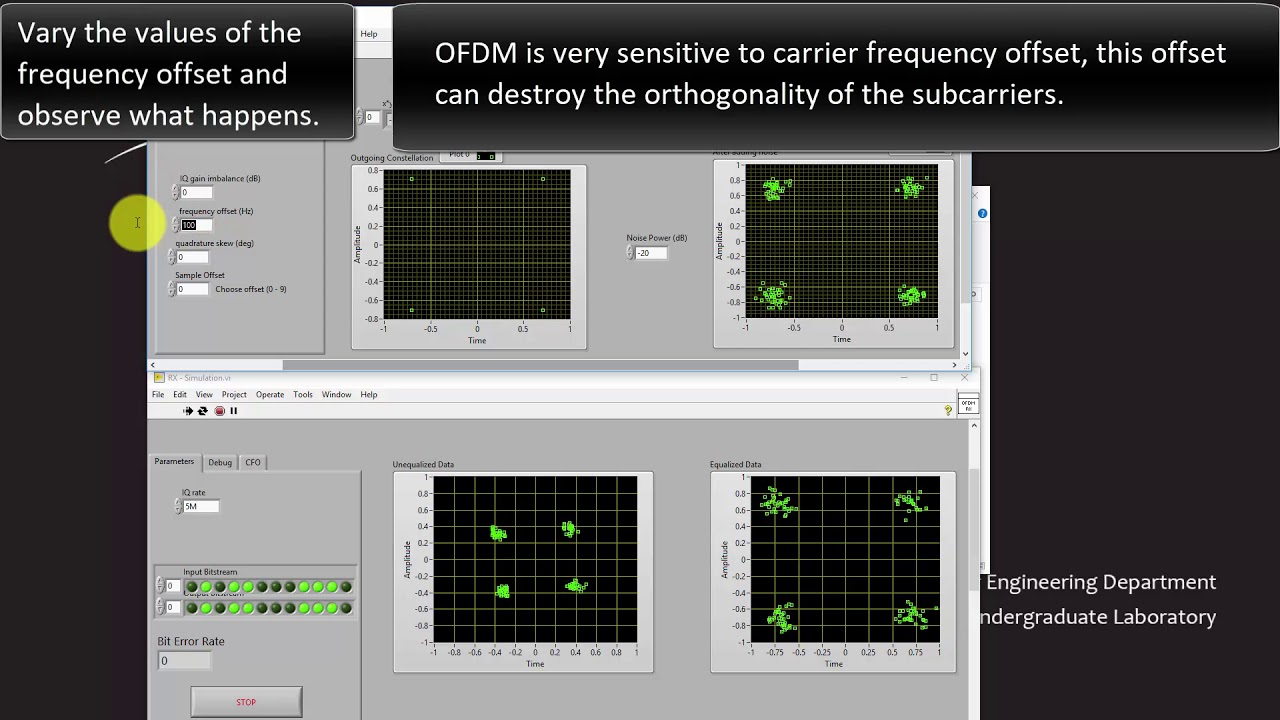Image resolution: width=1280 pixels, height=720 pixels.
Task: Open the Edit menu in RX window
Action: (x=180, y=395)
